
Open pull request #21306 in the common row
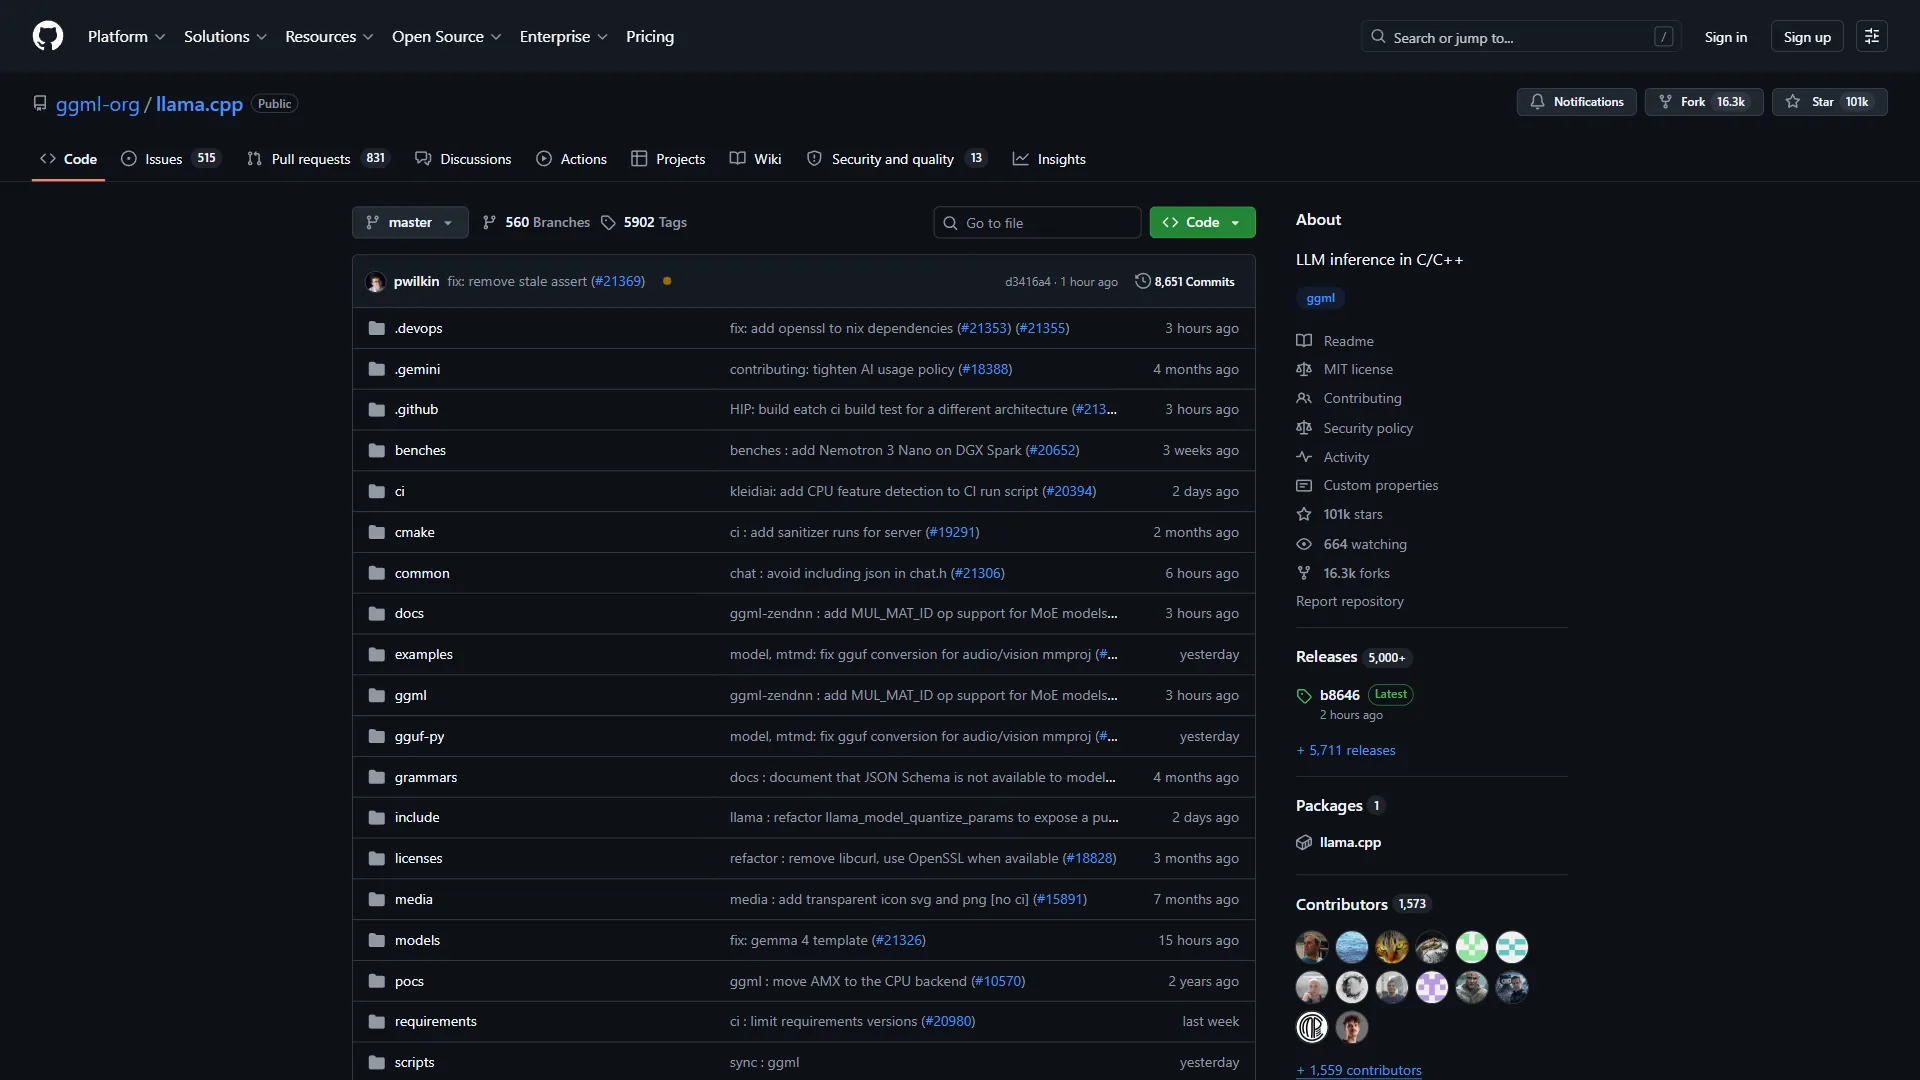(978, 573)
